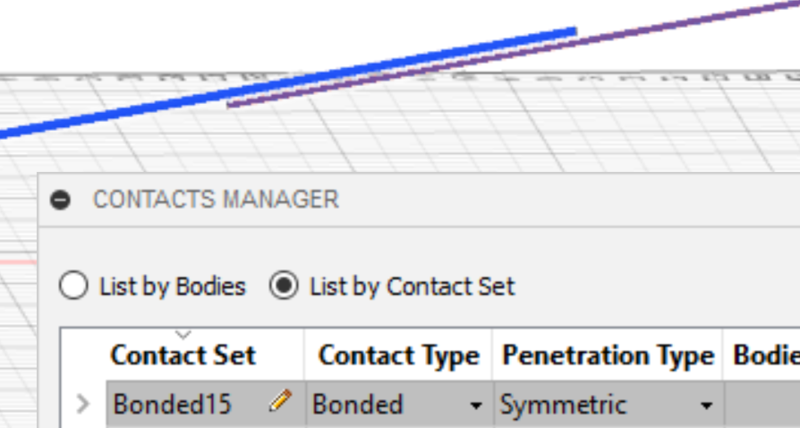Image resolution: width=800 pixels, height=428 pixels.
Task: Open the Bonded contact type dropdown
Action: pos(476,406)
